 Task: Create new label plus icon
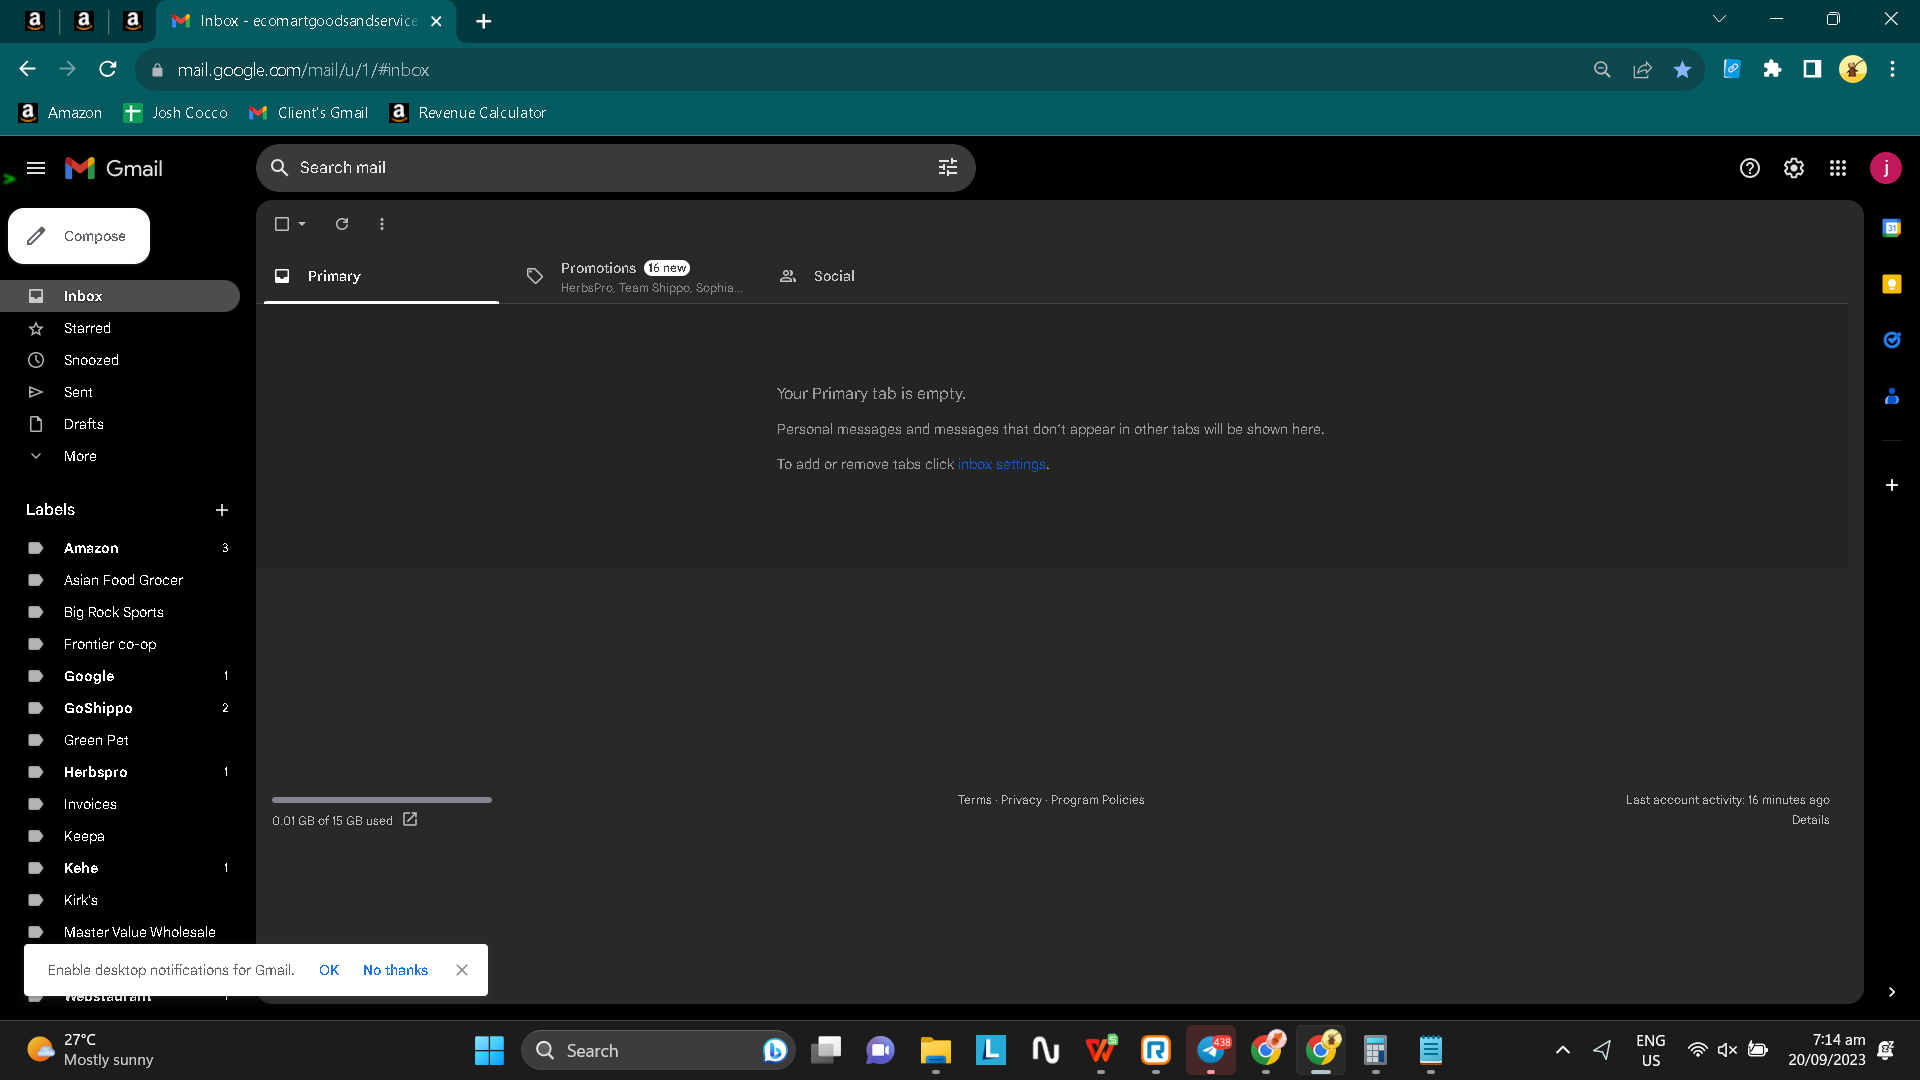pos(222,510)
